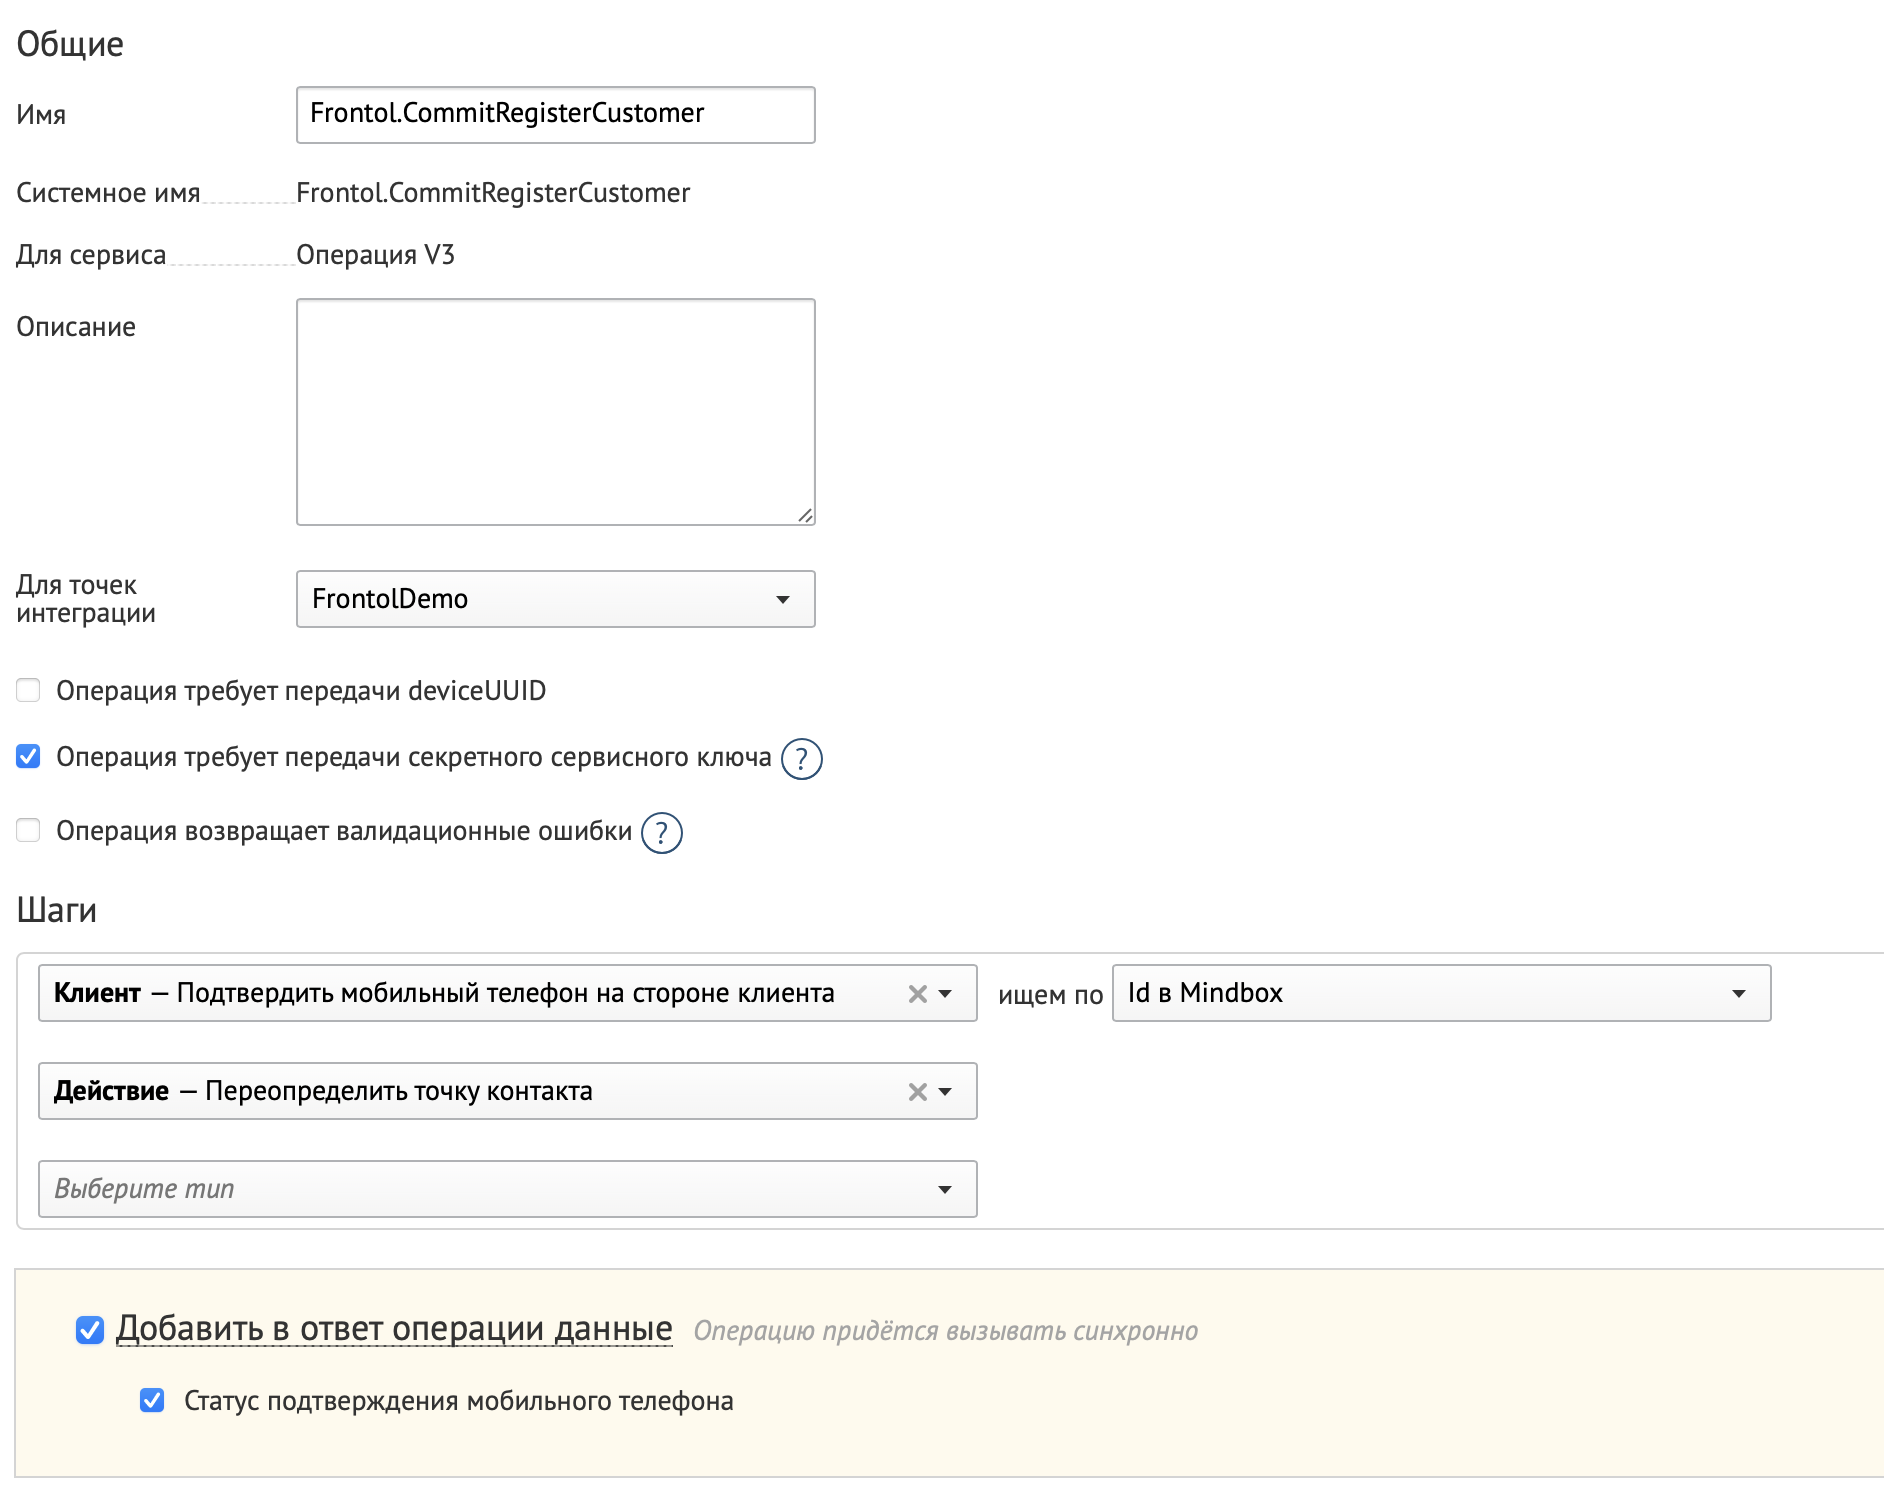Uncheck 'Добавить в ответ операции данные' checkbox
Viewport: 1884px width, 1508px height.
[90, 1330]
